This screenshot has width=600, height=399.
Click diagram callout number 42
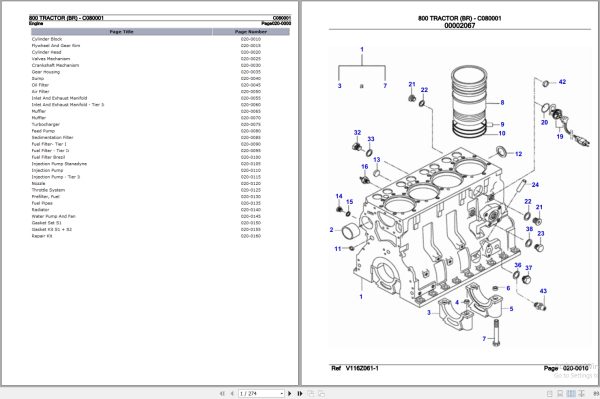(562, 81)
